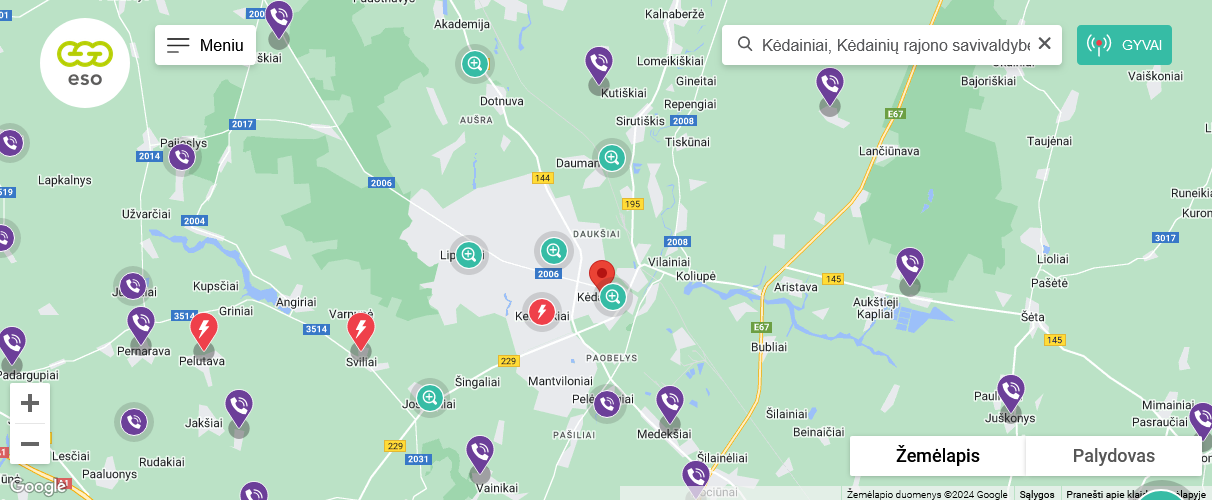This screenshot has height=500, width=1212.
Task: Click the purple phone marker near Aukštieji Kapliai
Action: (x=910, y=267)
